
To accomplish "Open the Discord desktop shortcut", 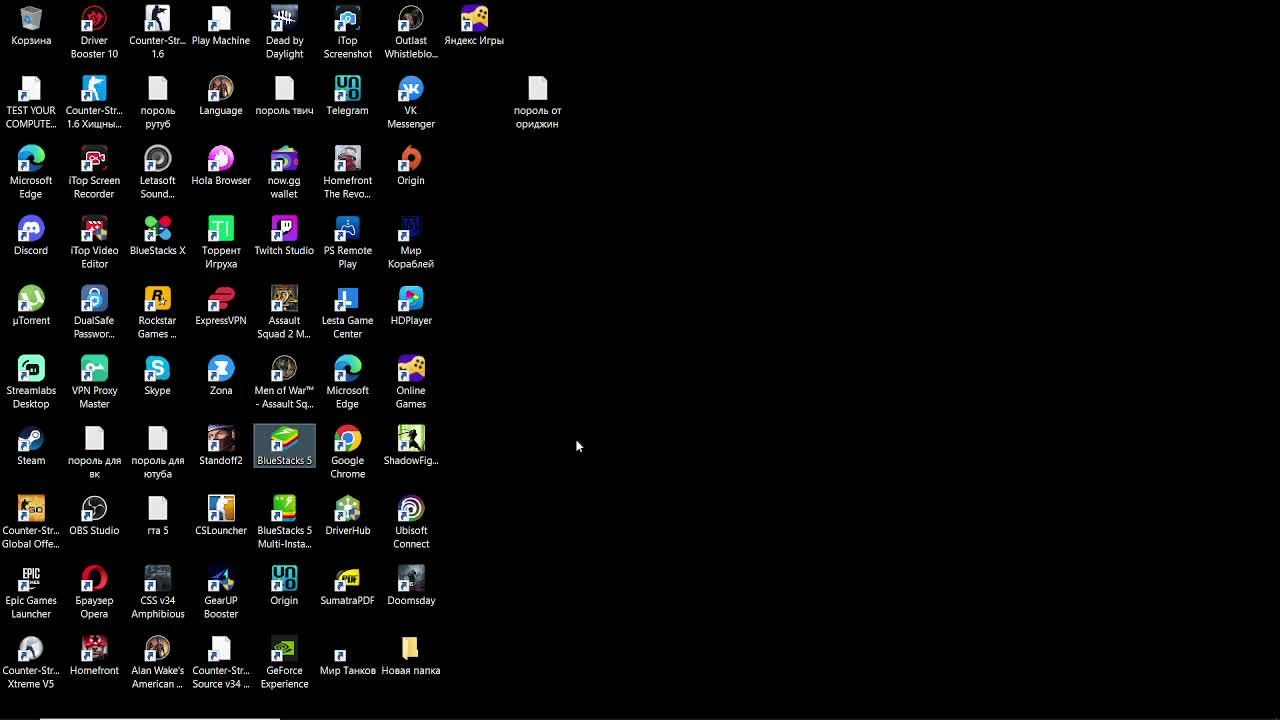I will coord(31,237).
